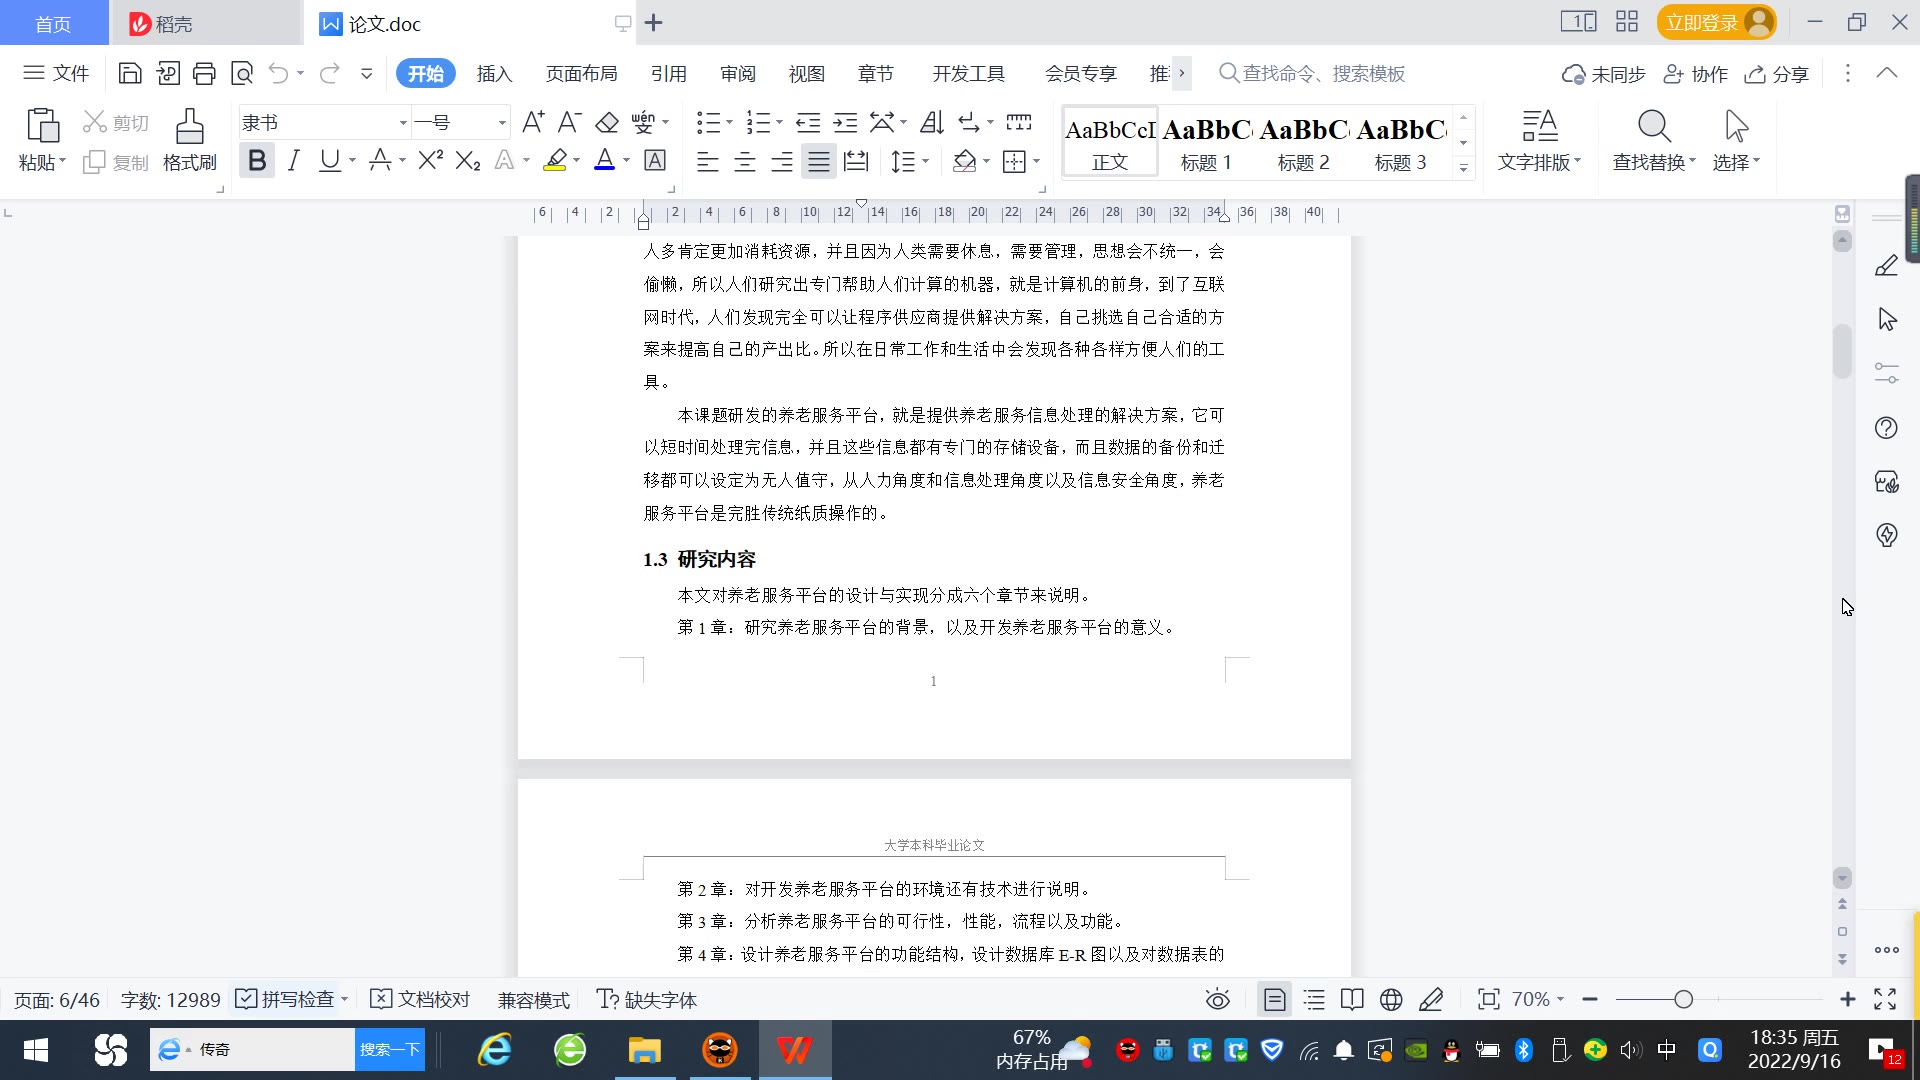Show more ribbon tabs with chevron
The image size is (1920, 1080).
click(1181, 73)
